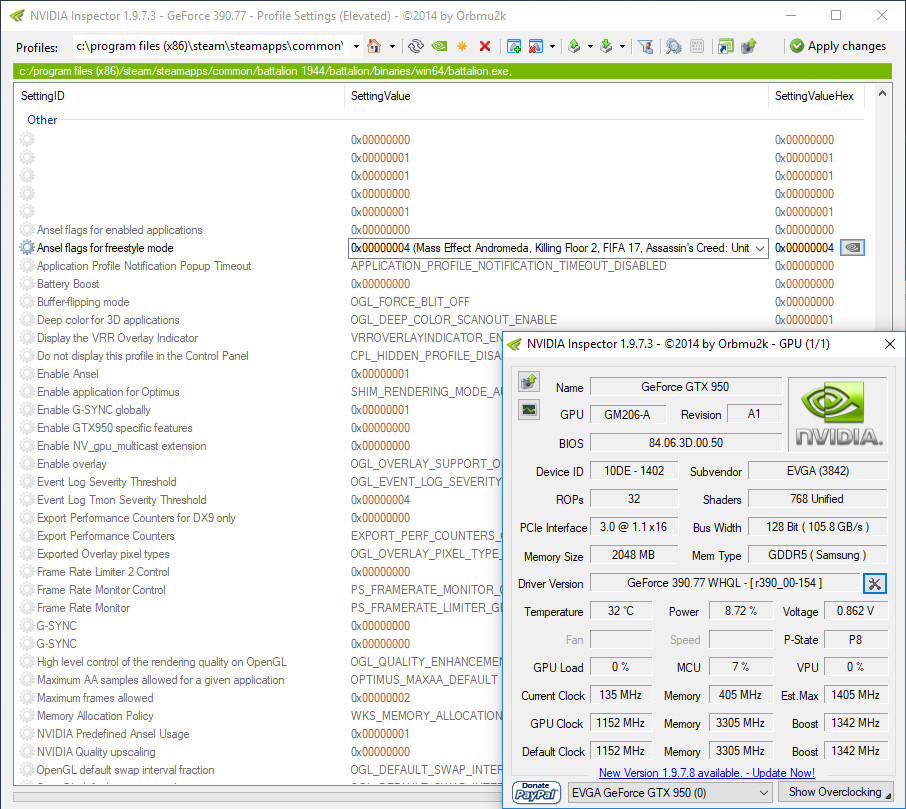
Task: Click the Apply changes button
Action: tap(838, 46)
